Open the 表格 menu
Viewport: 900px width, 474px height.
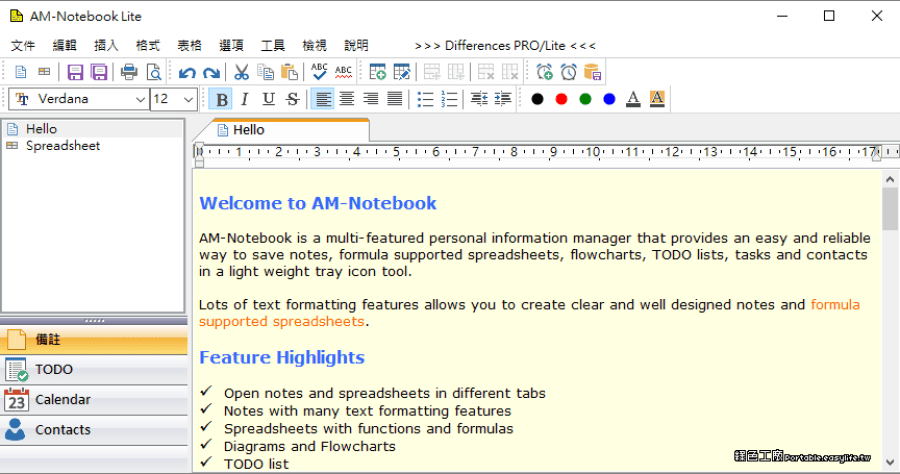pyautogui.click(x=189, y=45)
